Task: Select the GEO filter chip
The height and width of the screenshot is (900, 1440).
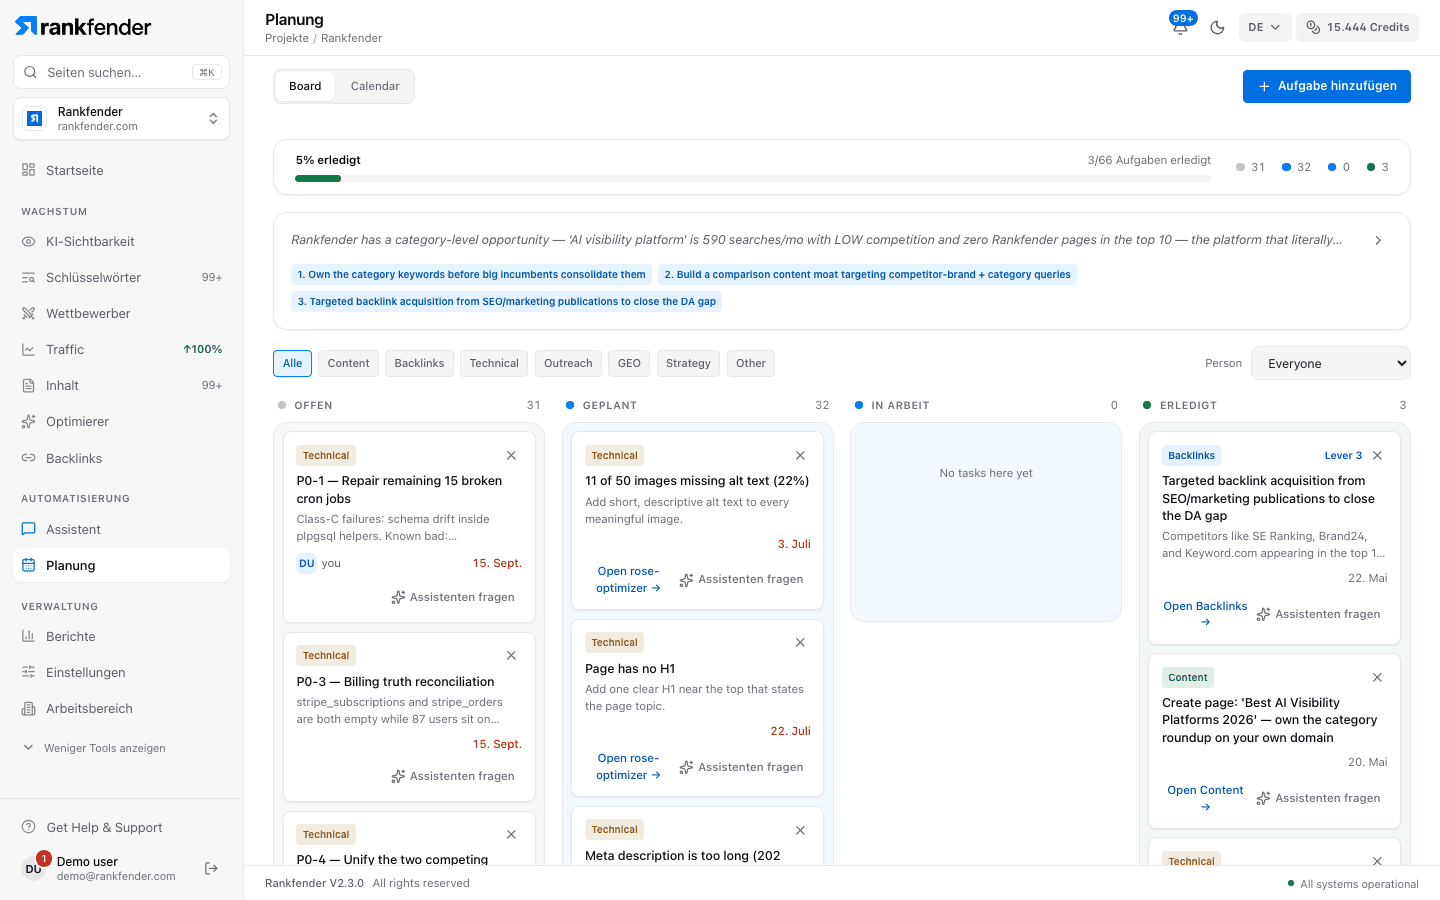Action: [x=629, y=363]
